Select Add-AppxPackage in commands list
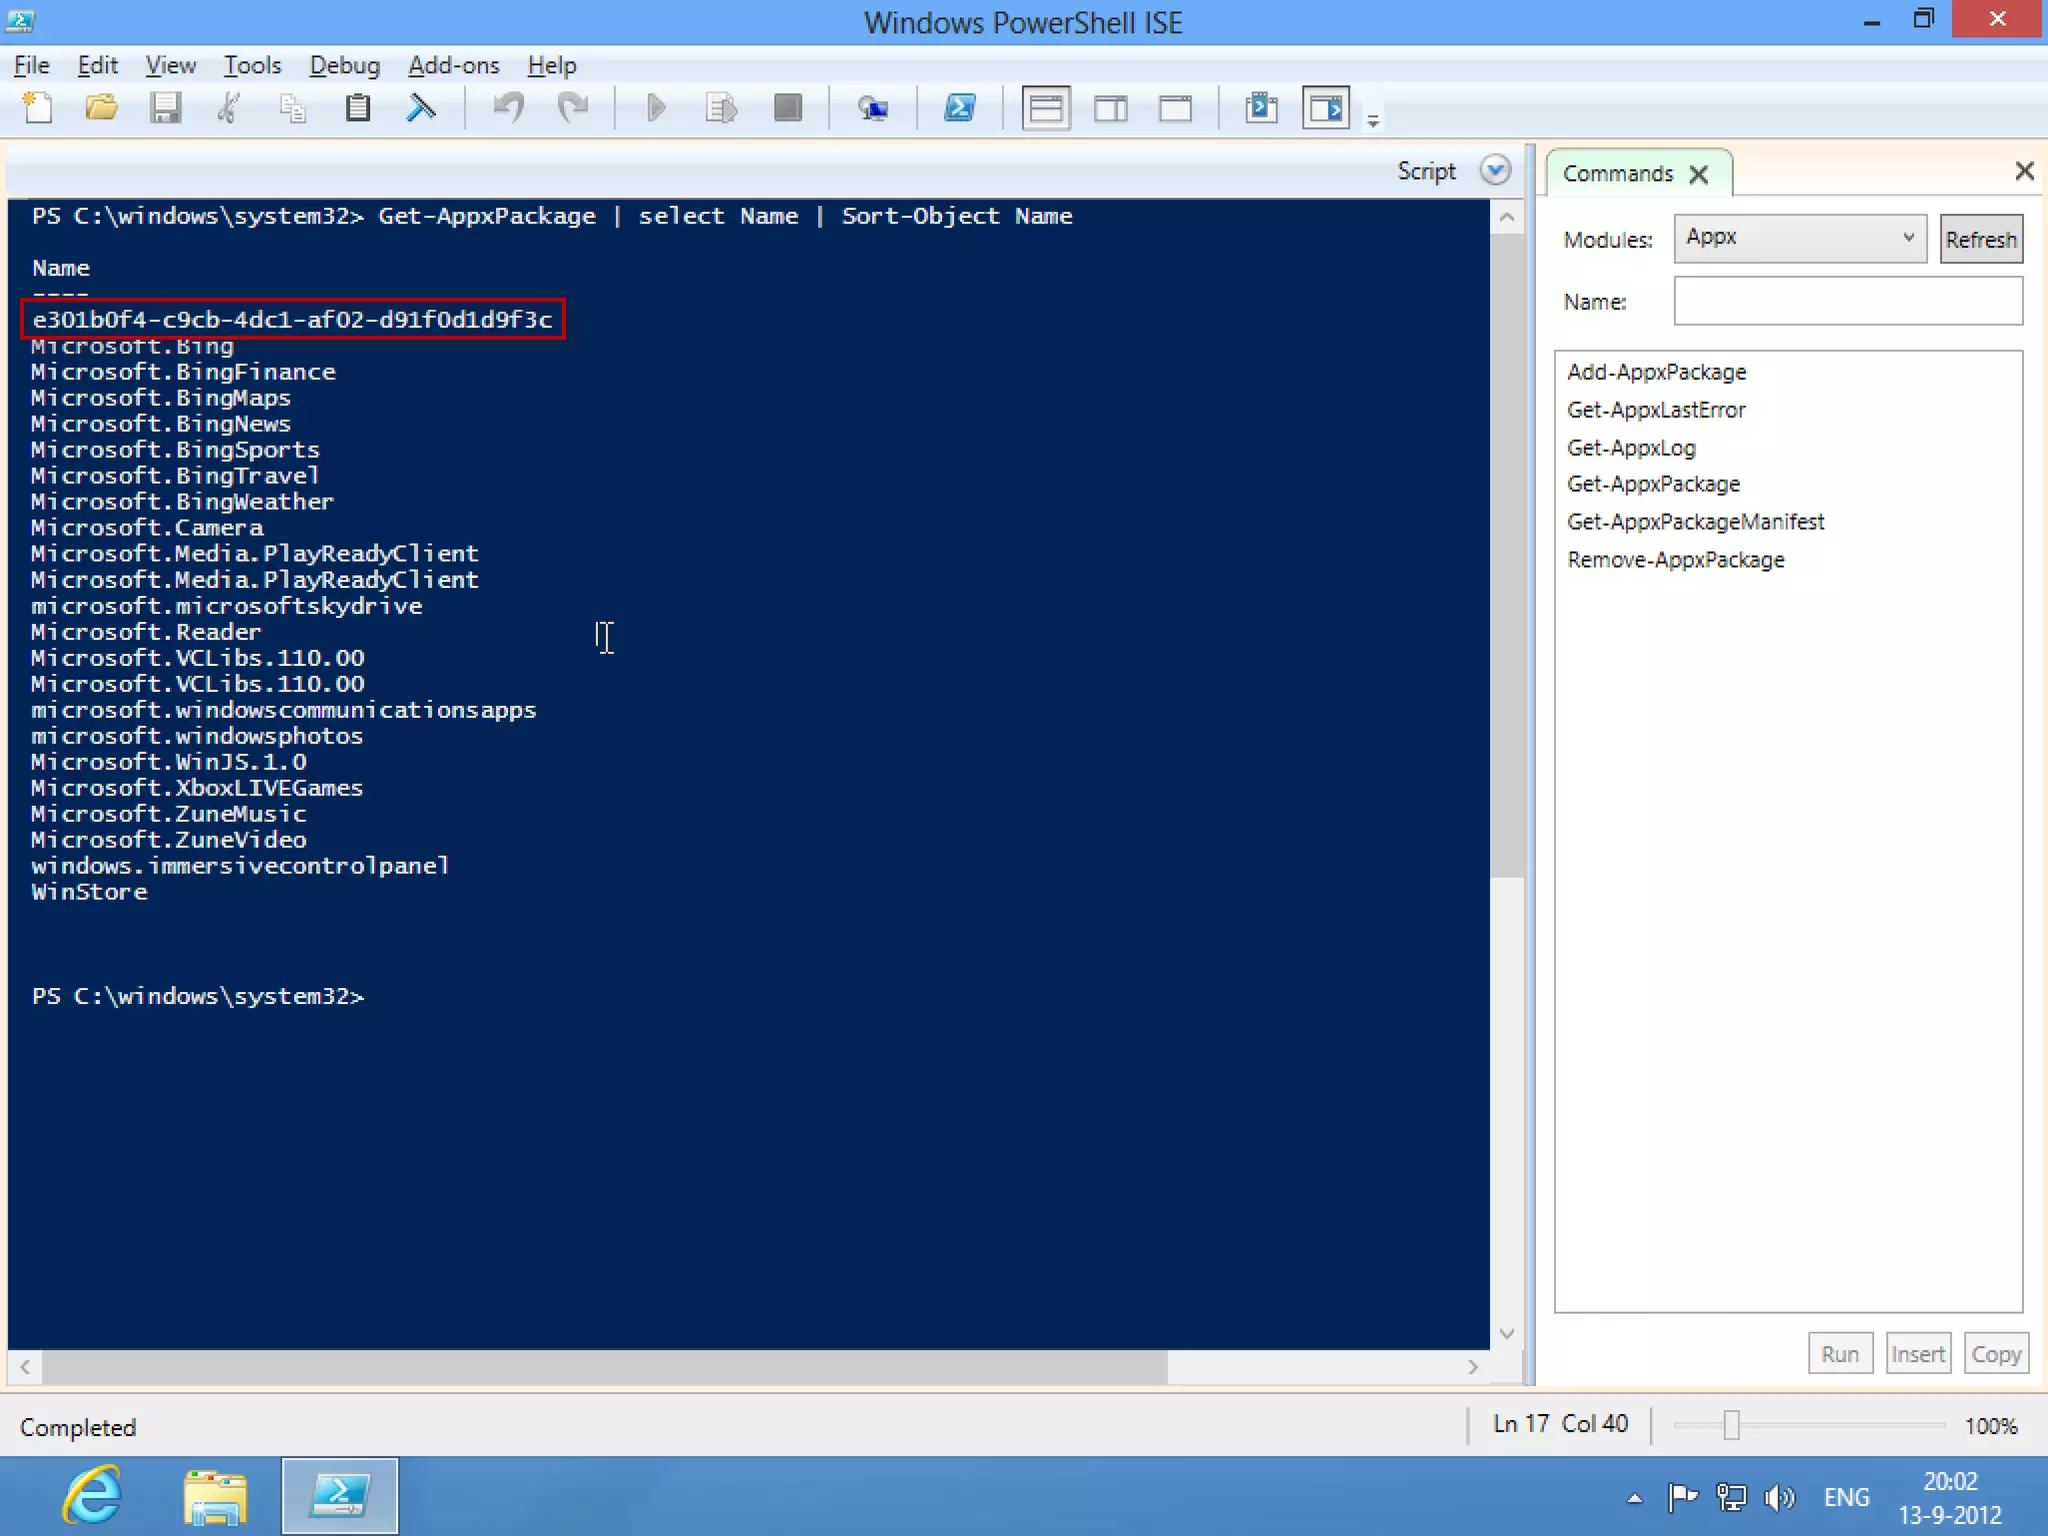The height and width of the screenshot is (1536, 2048). pyautogui.click(x=1656, y=372)
